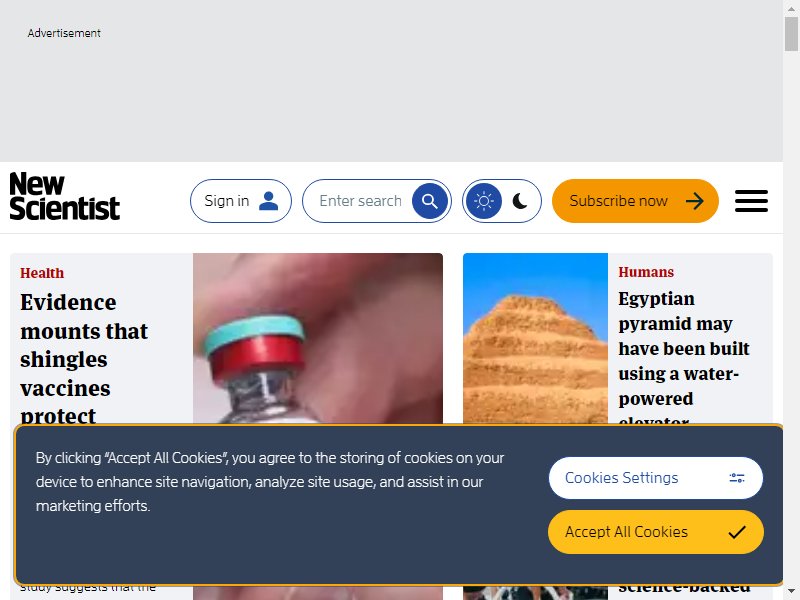Screen dimensions: 800x600
Task: Click the pyramid article thumbnail
Action: click(535, 338)
